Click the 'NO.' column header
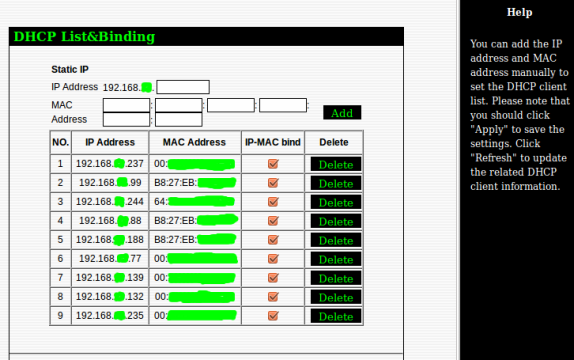Viewport: 574px width, 360px height. (x=60, y=142)
